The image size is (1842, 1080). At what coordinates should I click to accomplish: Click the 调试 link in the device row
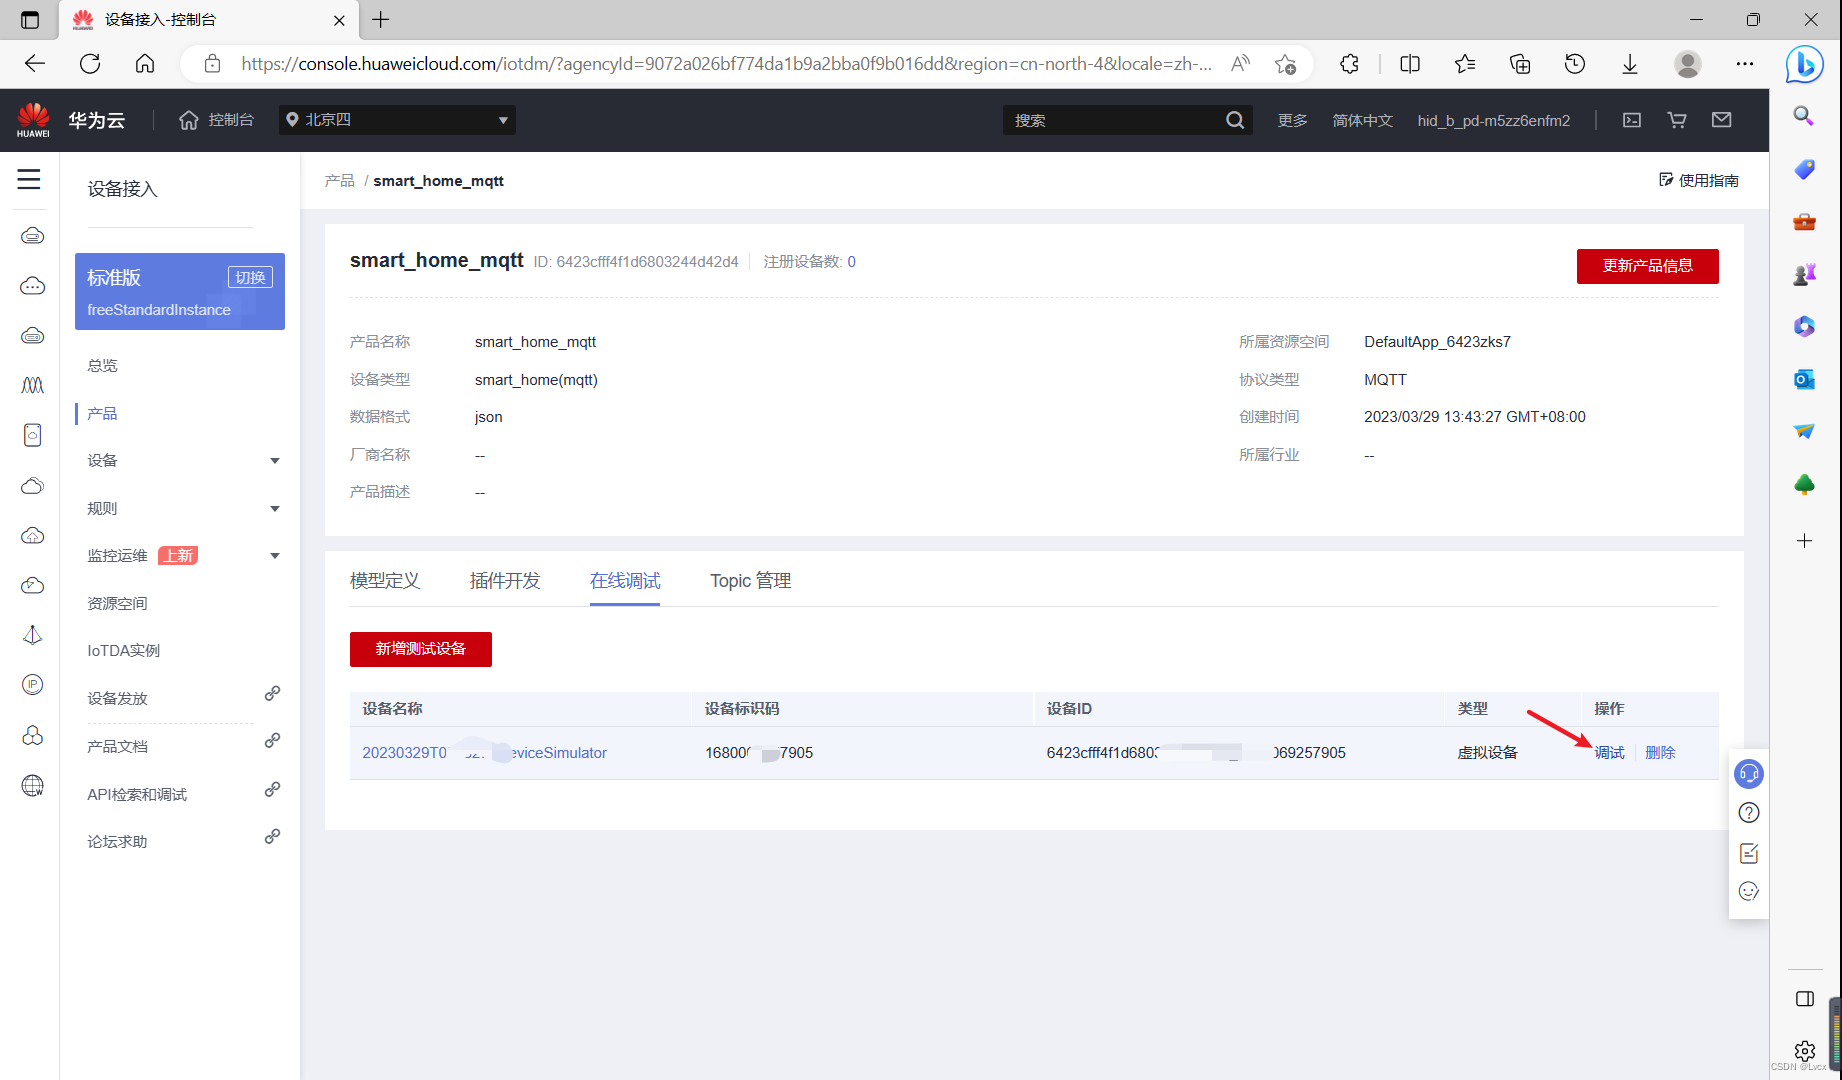pyautogui.click(x=1609, y=753)
